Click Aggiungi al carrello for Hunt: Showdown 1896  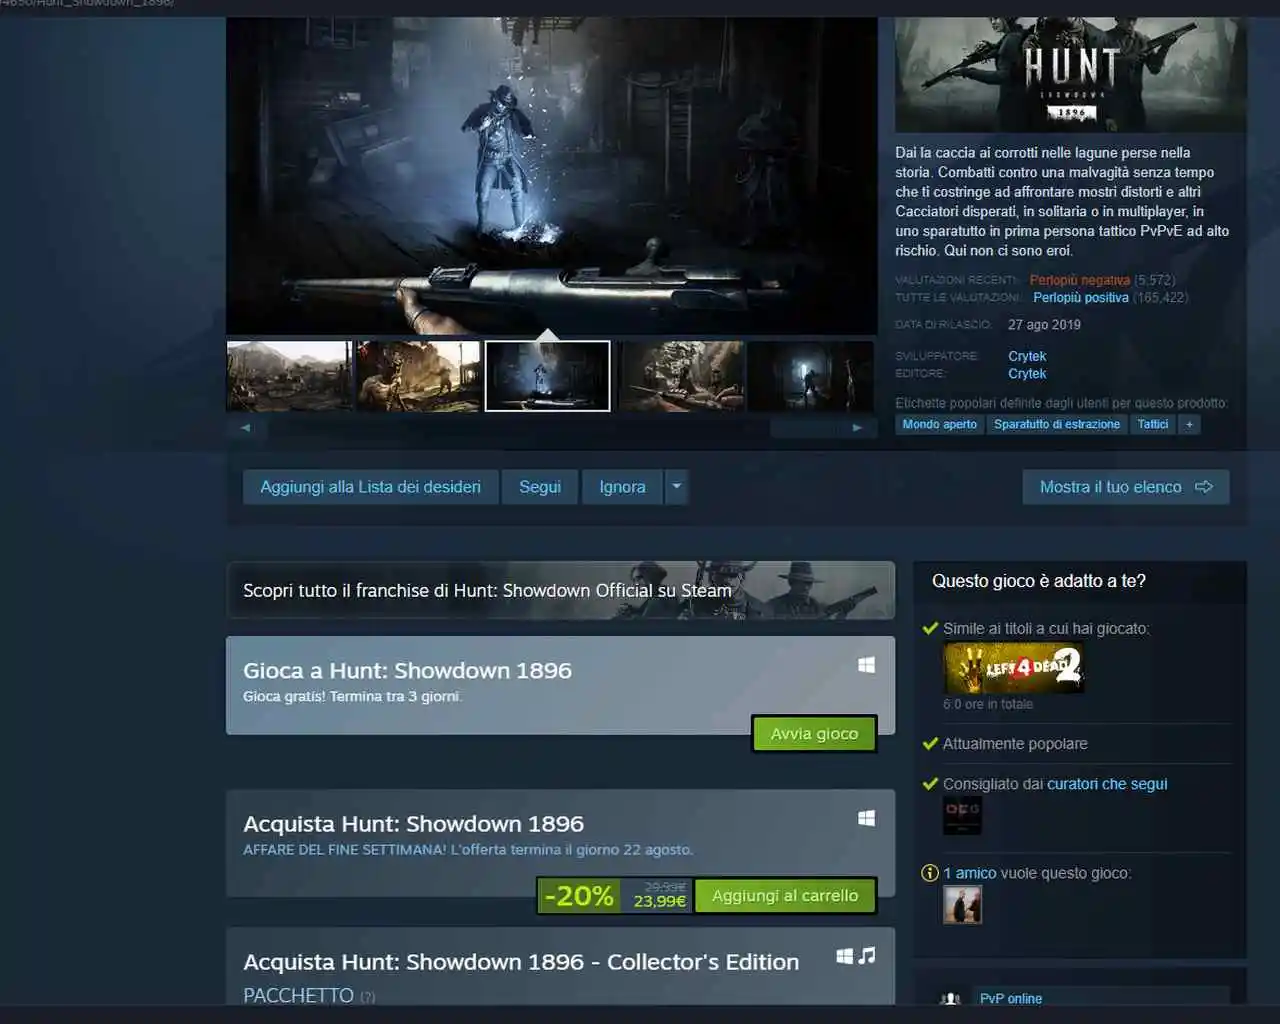pos(785,896)
